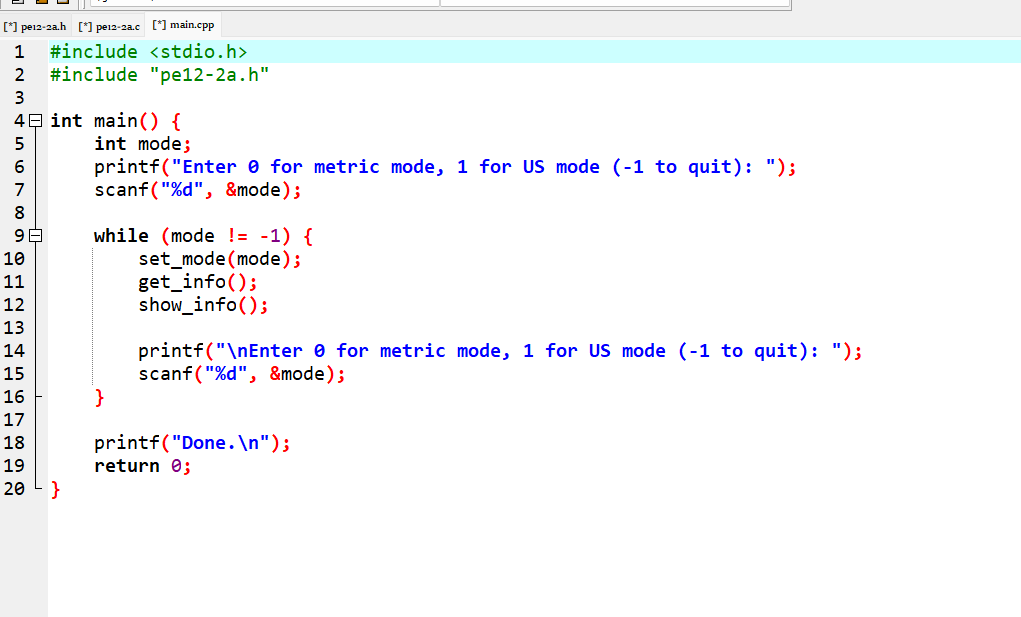Place cursor on 'int main() {' line
1021x617 pixels.
115,121
